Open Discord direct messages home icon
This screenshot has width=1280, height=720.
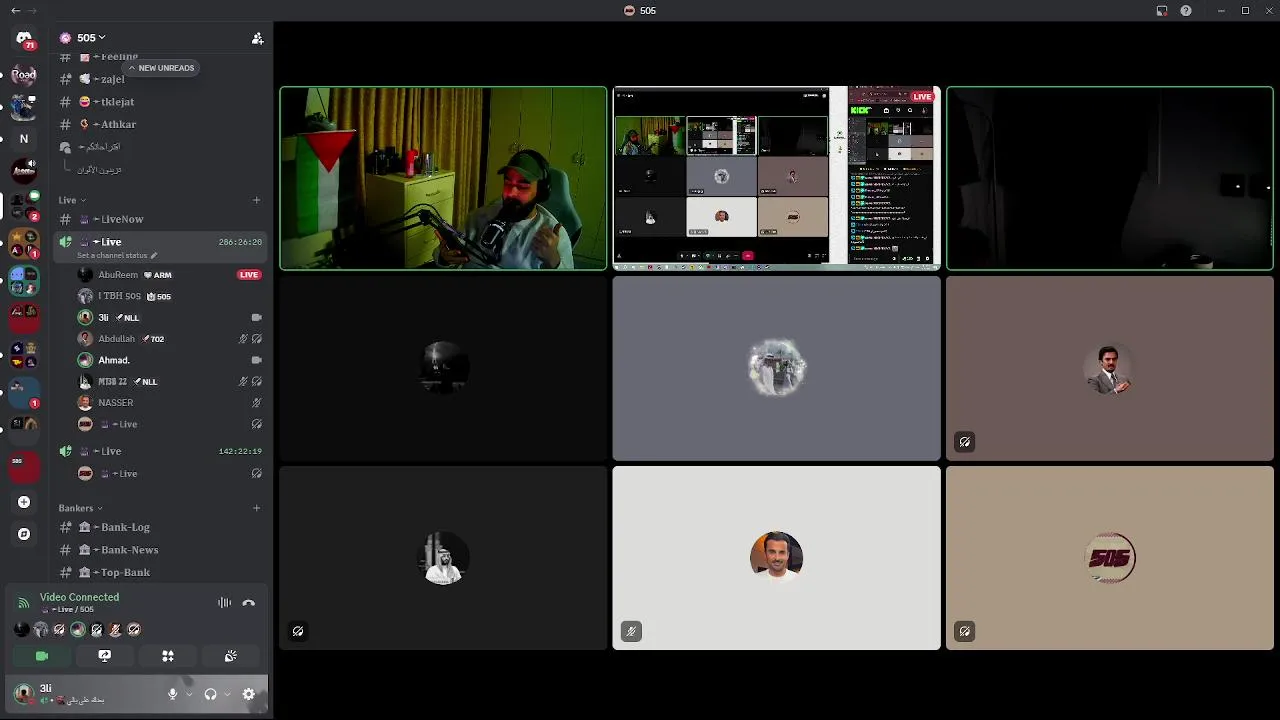pos(24,38)
